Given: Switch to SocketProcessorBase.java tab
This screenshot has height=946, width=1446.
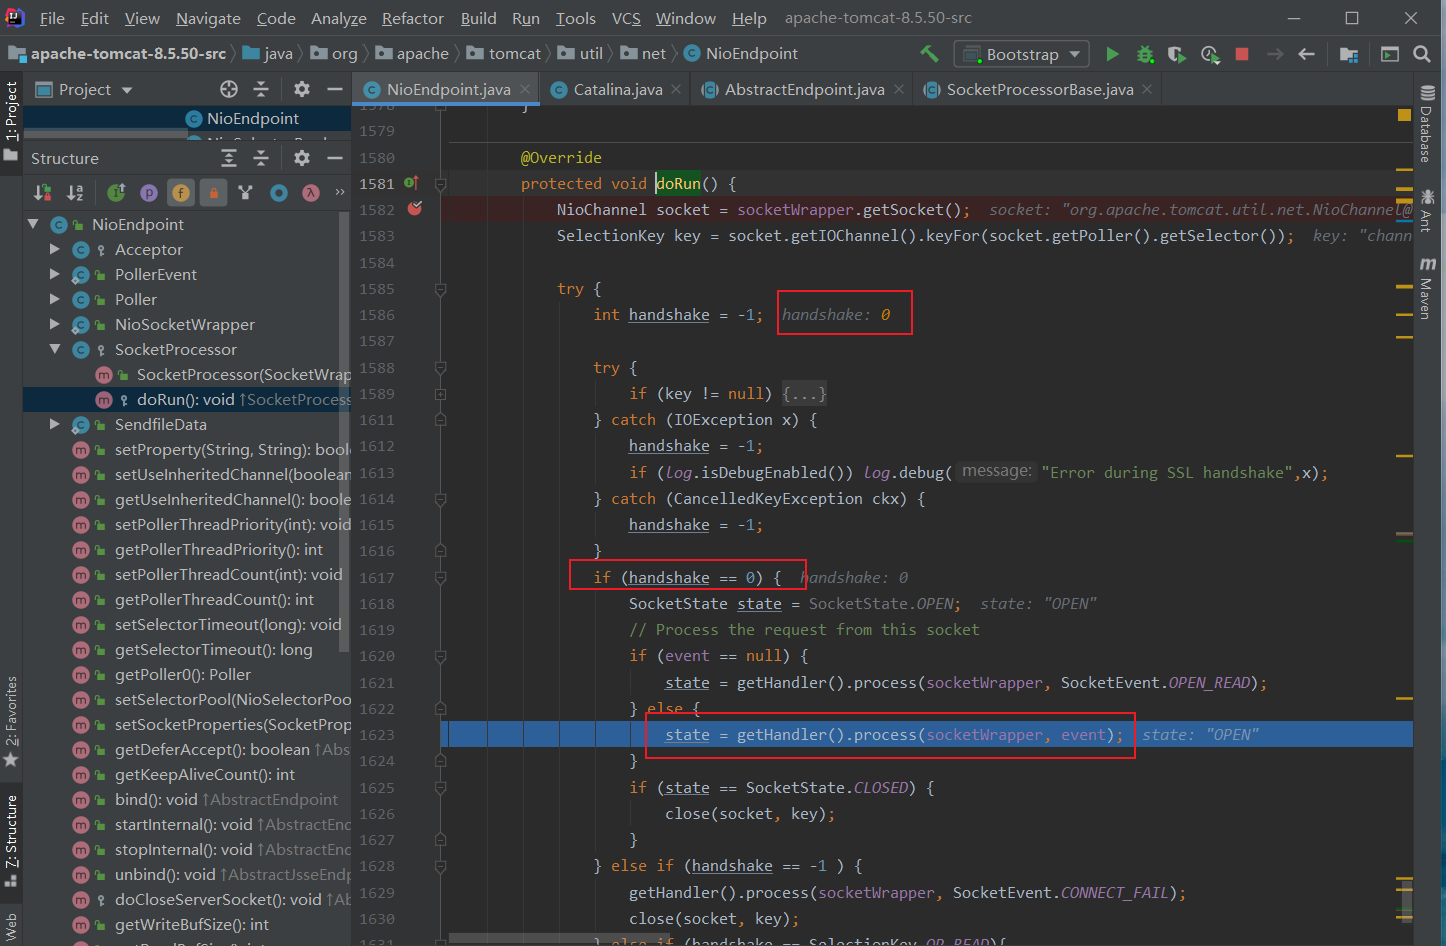Looking at the screenshot, I should click(x=1039, y=89).
